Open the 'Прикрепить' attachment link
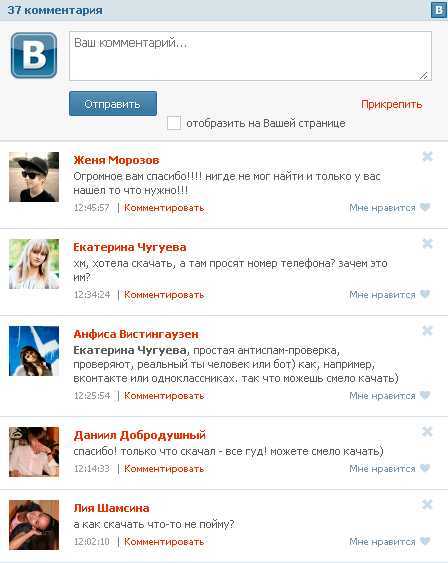This screenshot has width=448, height=563. pyautogui.click(x=391, y=104)
